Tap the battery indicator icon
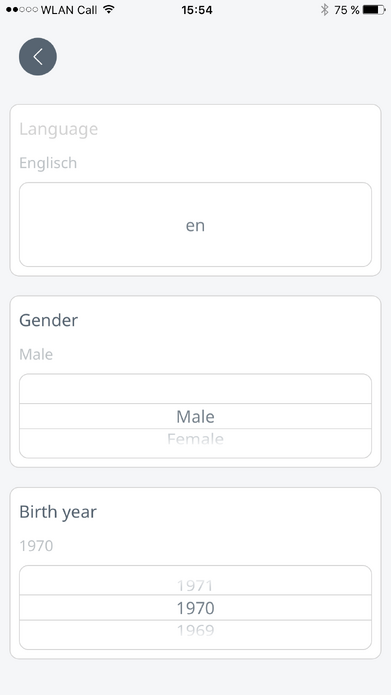391x695 pixels. 374,10
